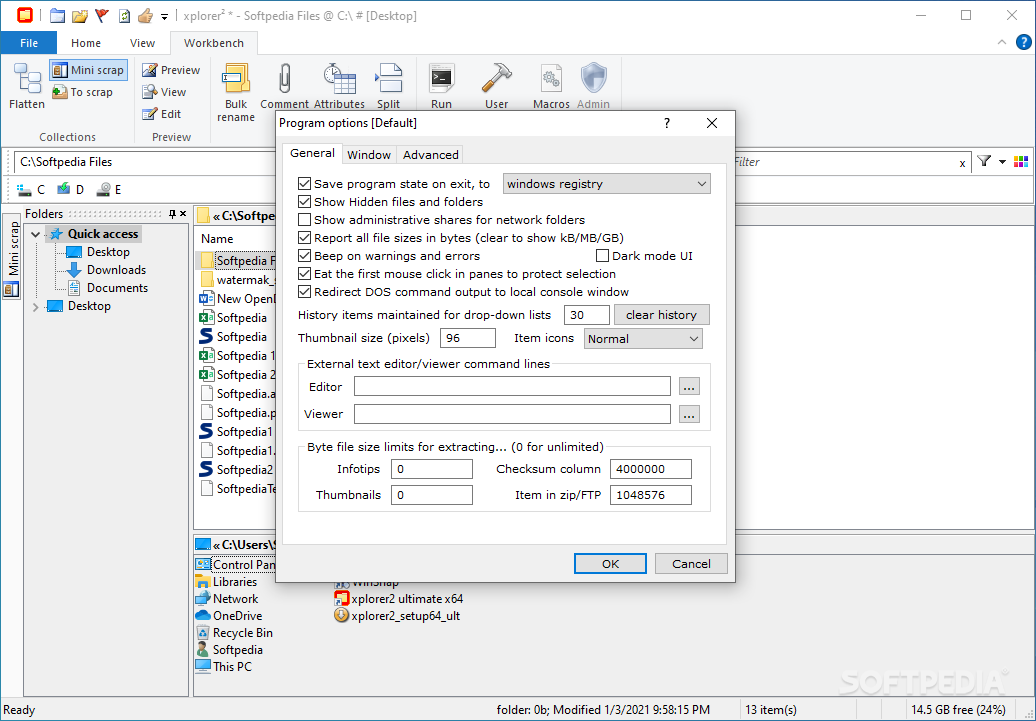1036x721 pixels.
Task: Click the open folder quick-access icon
Action: pyautogui.click(x=79, y=15)
